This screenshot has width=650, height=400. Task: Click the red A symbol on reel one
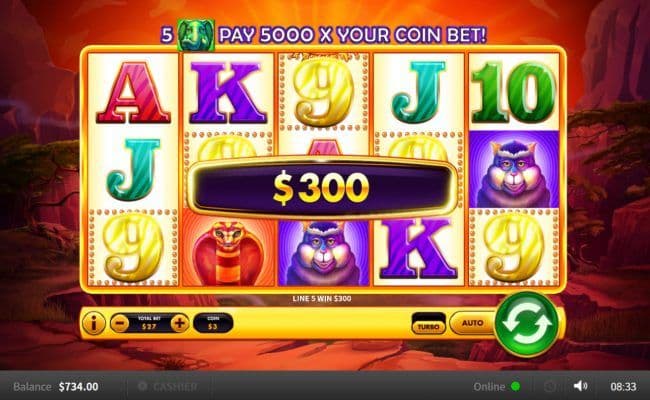click(x=133, y=92)
